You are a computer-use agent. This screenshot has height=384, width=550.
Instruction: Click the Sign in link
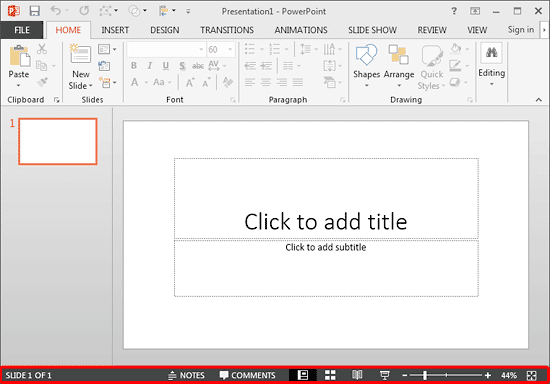(x=521, y=30)
